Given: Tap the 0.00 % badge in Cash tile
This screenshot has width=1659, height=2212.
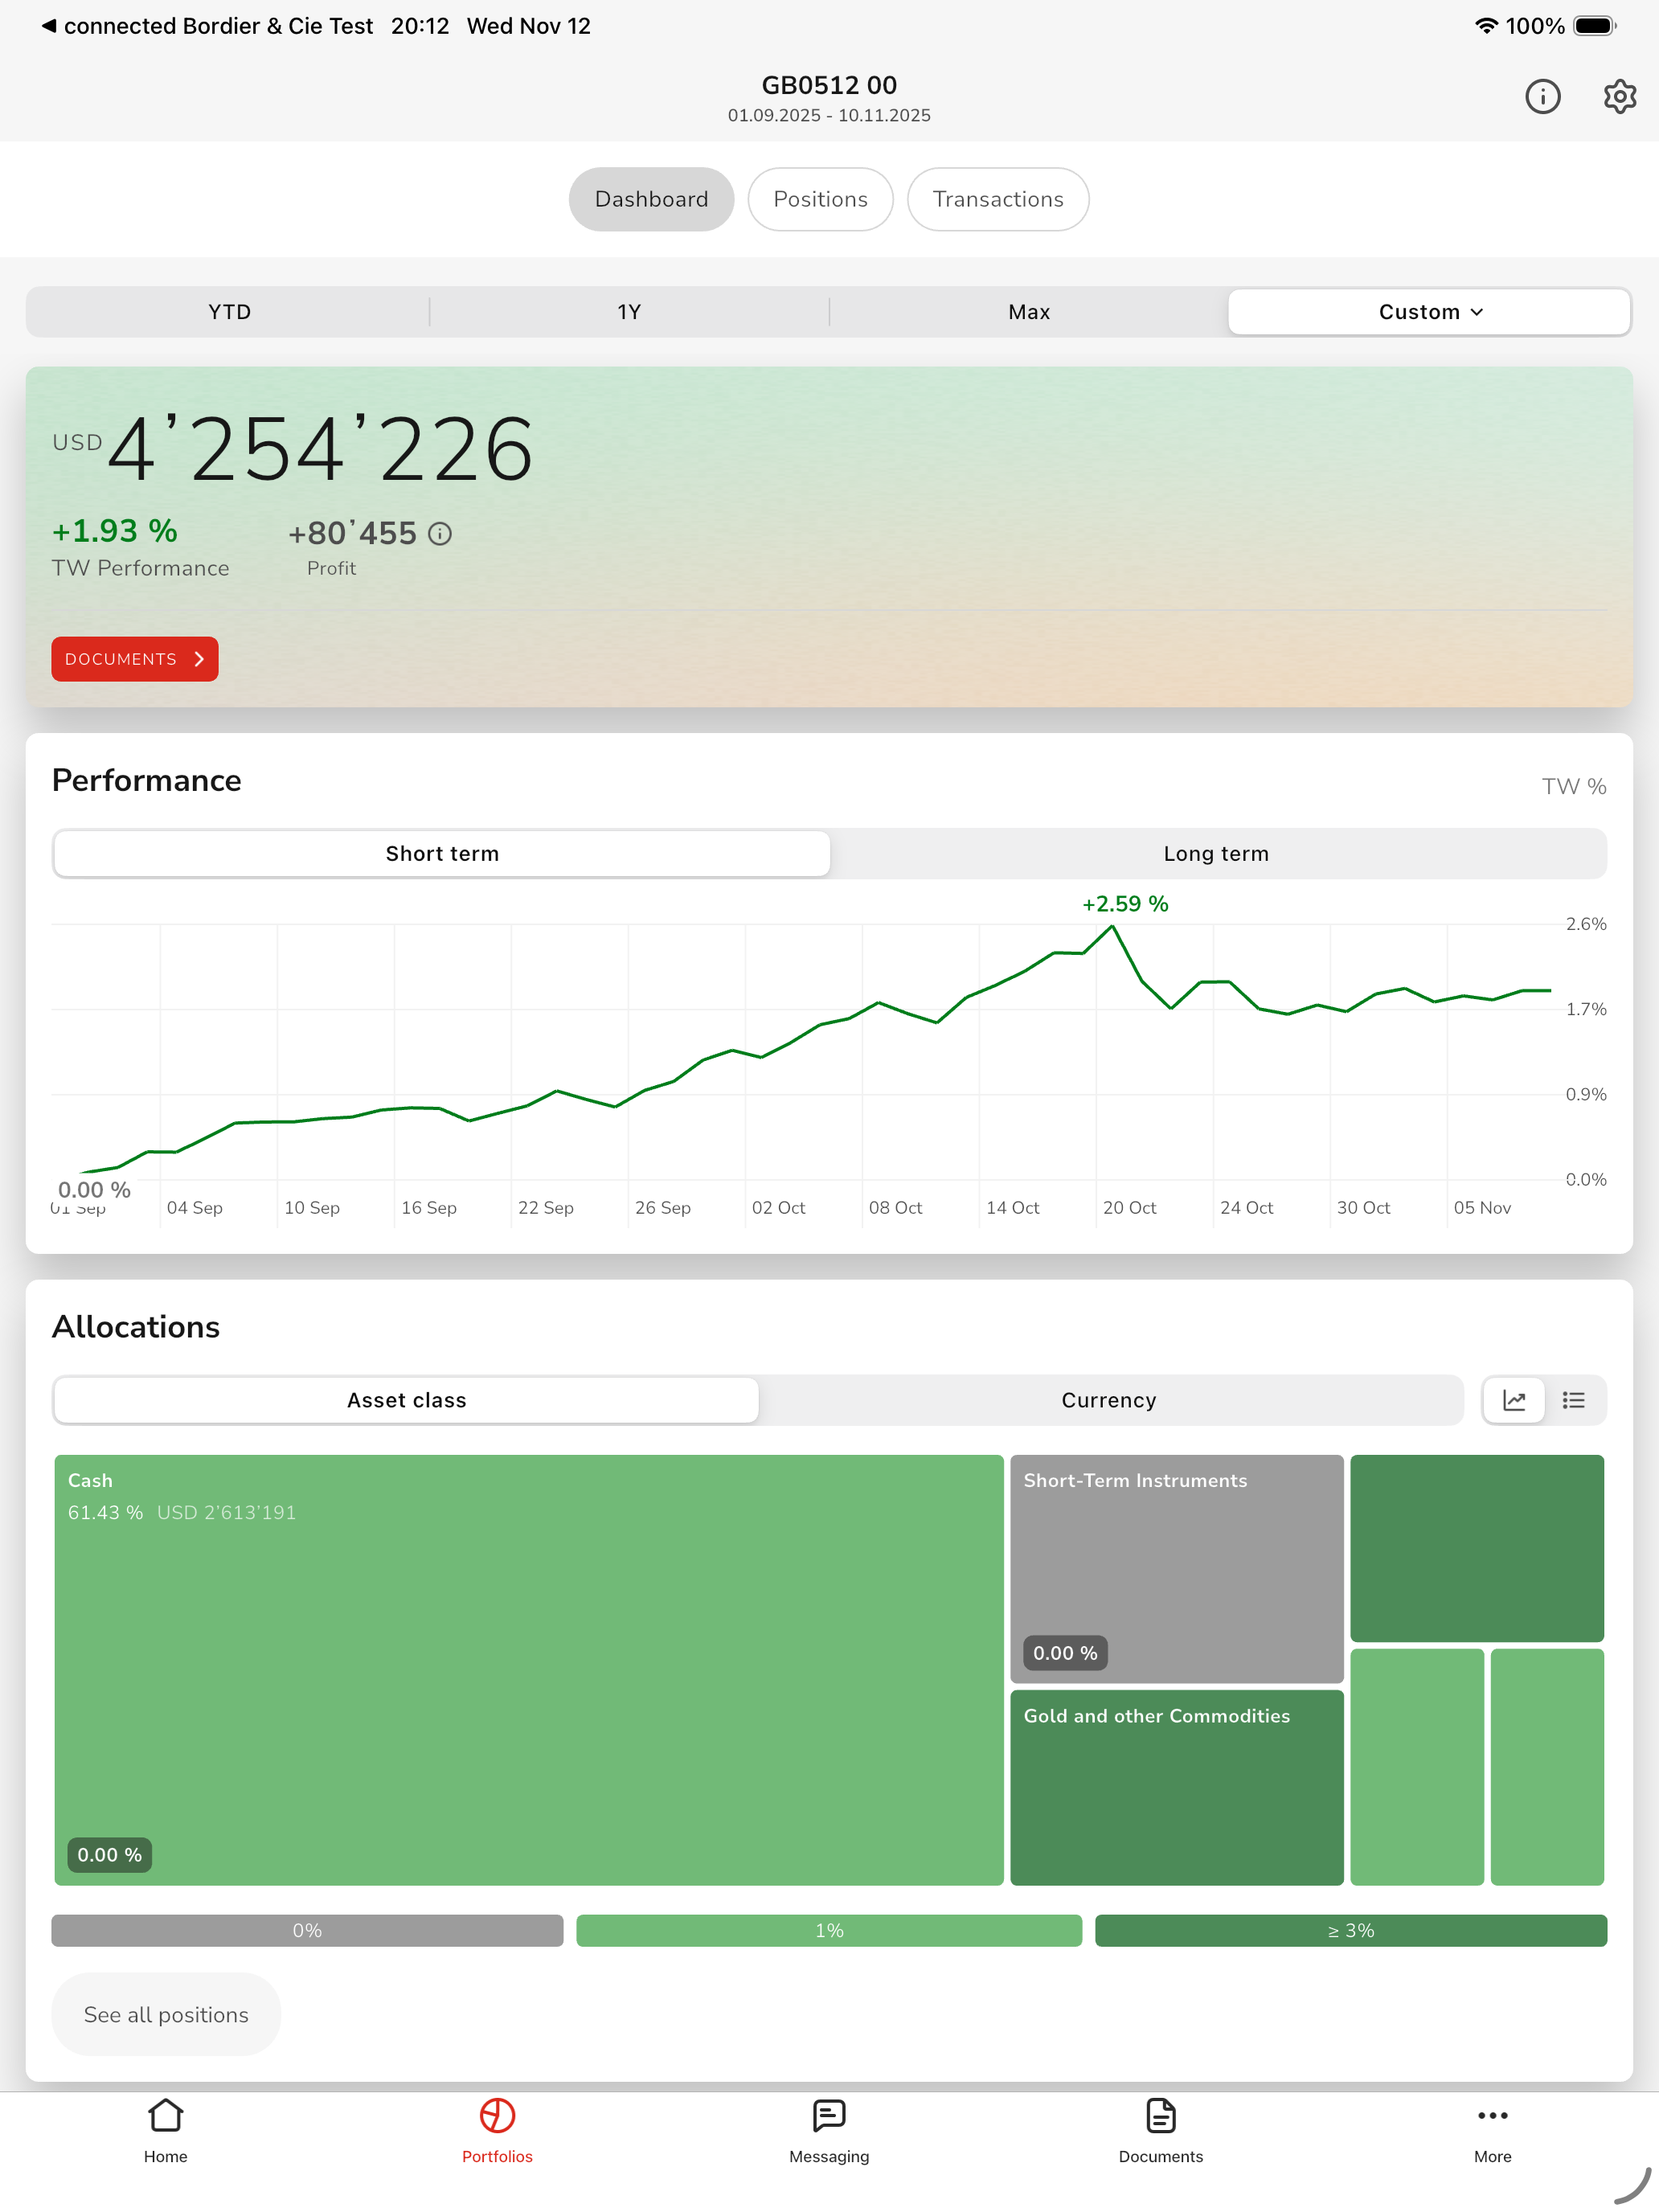Looking at the screenshot, I should click(110, 1855).
